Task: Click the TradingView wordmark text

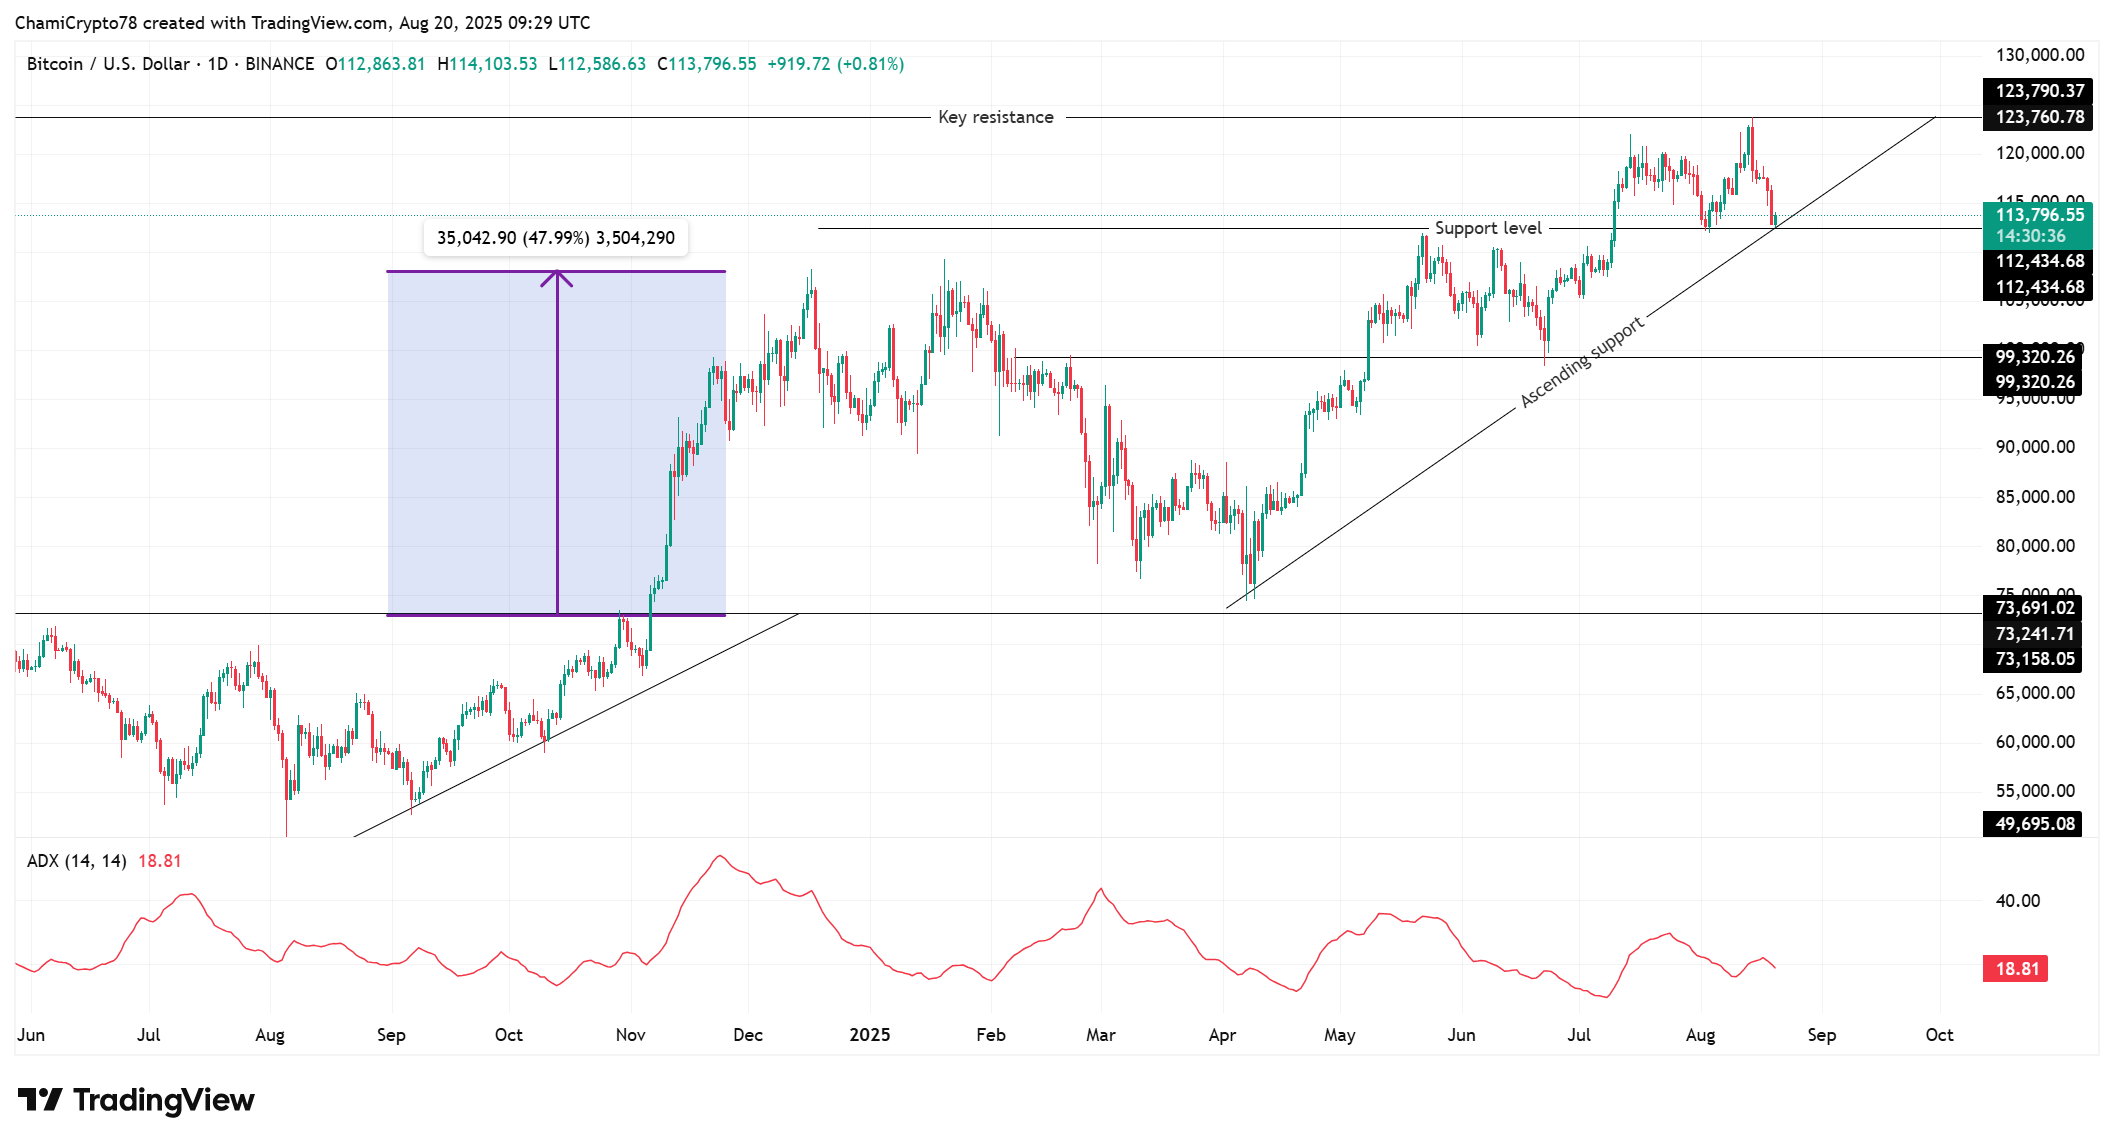Action: [x=164, y=1100]
